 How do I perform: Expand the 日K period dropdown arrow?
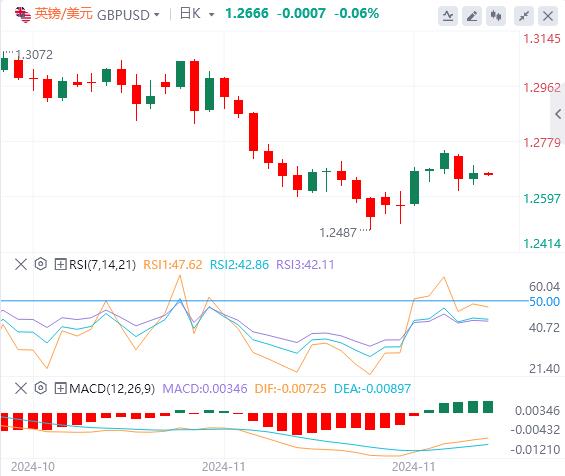point(212,15)
